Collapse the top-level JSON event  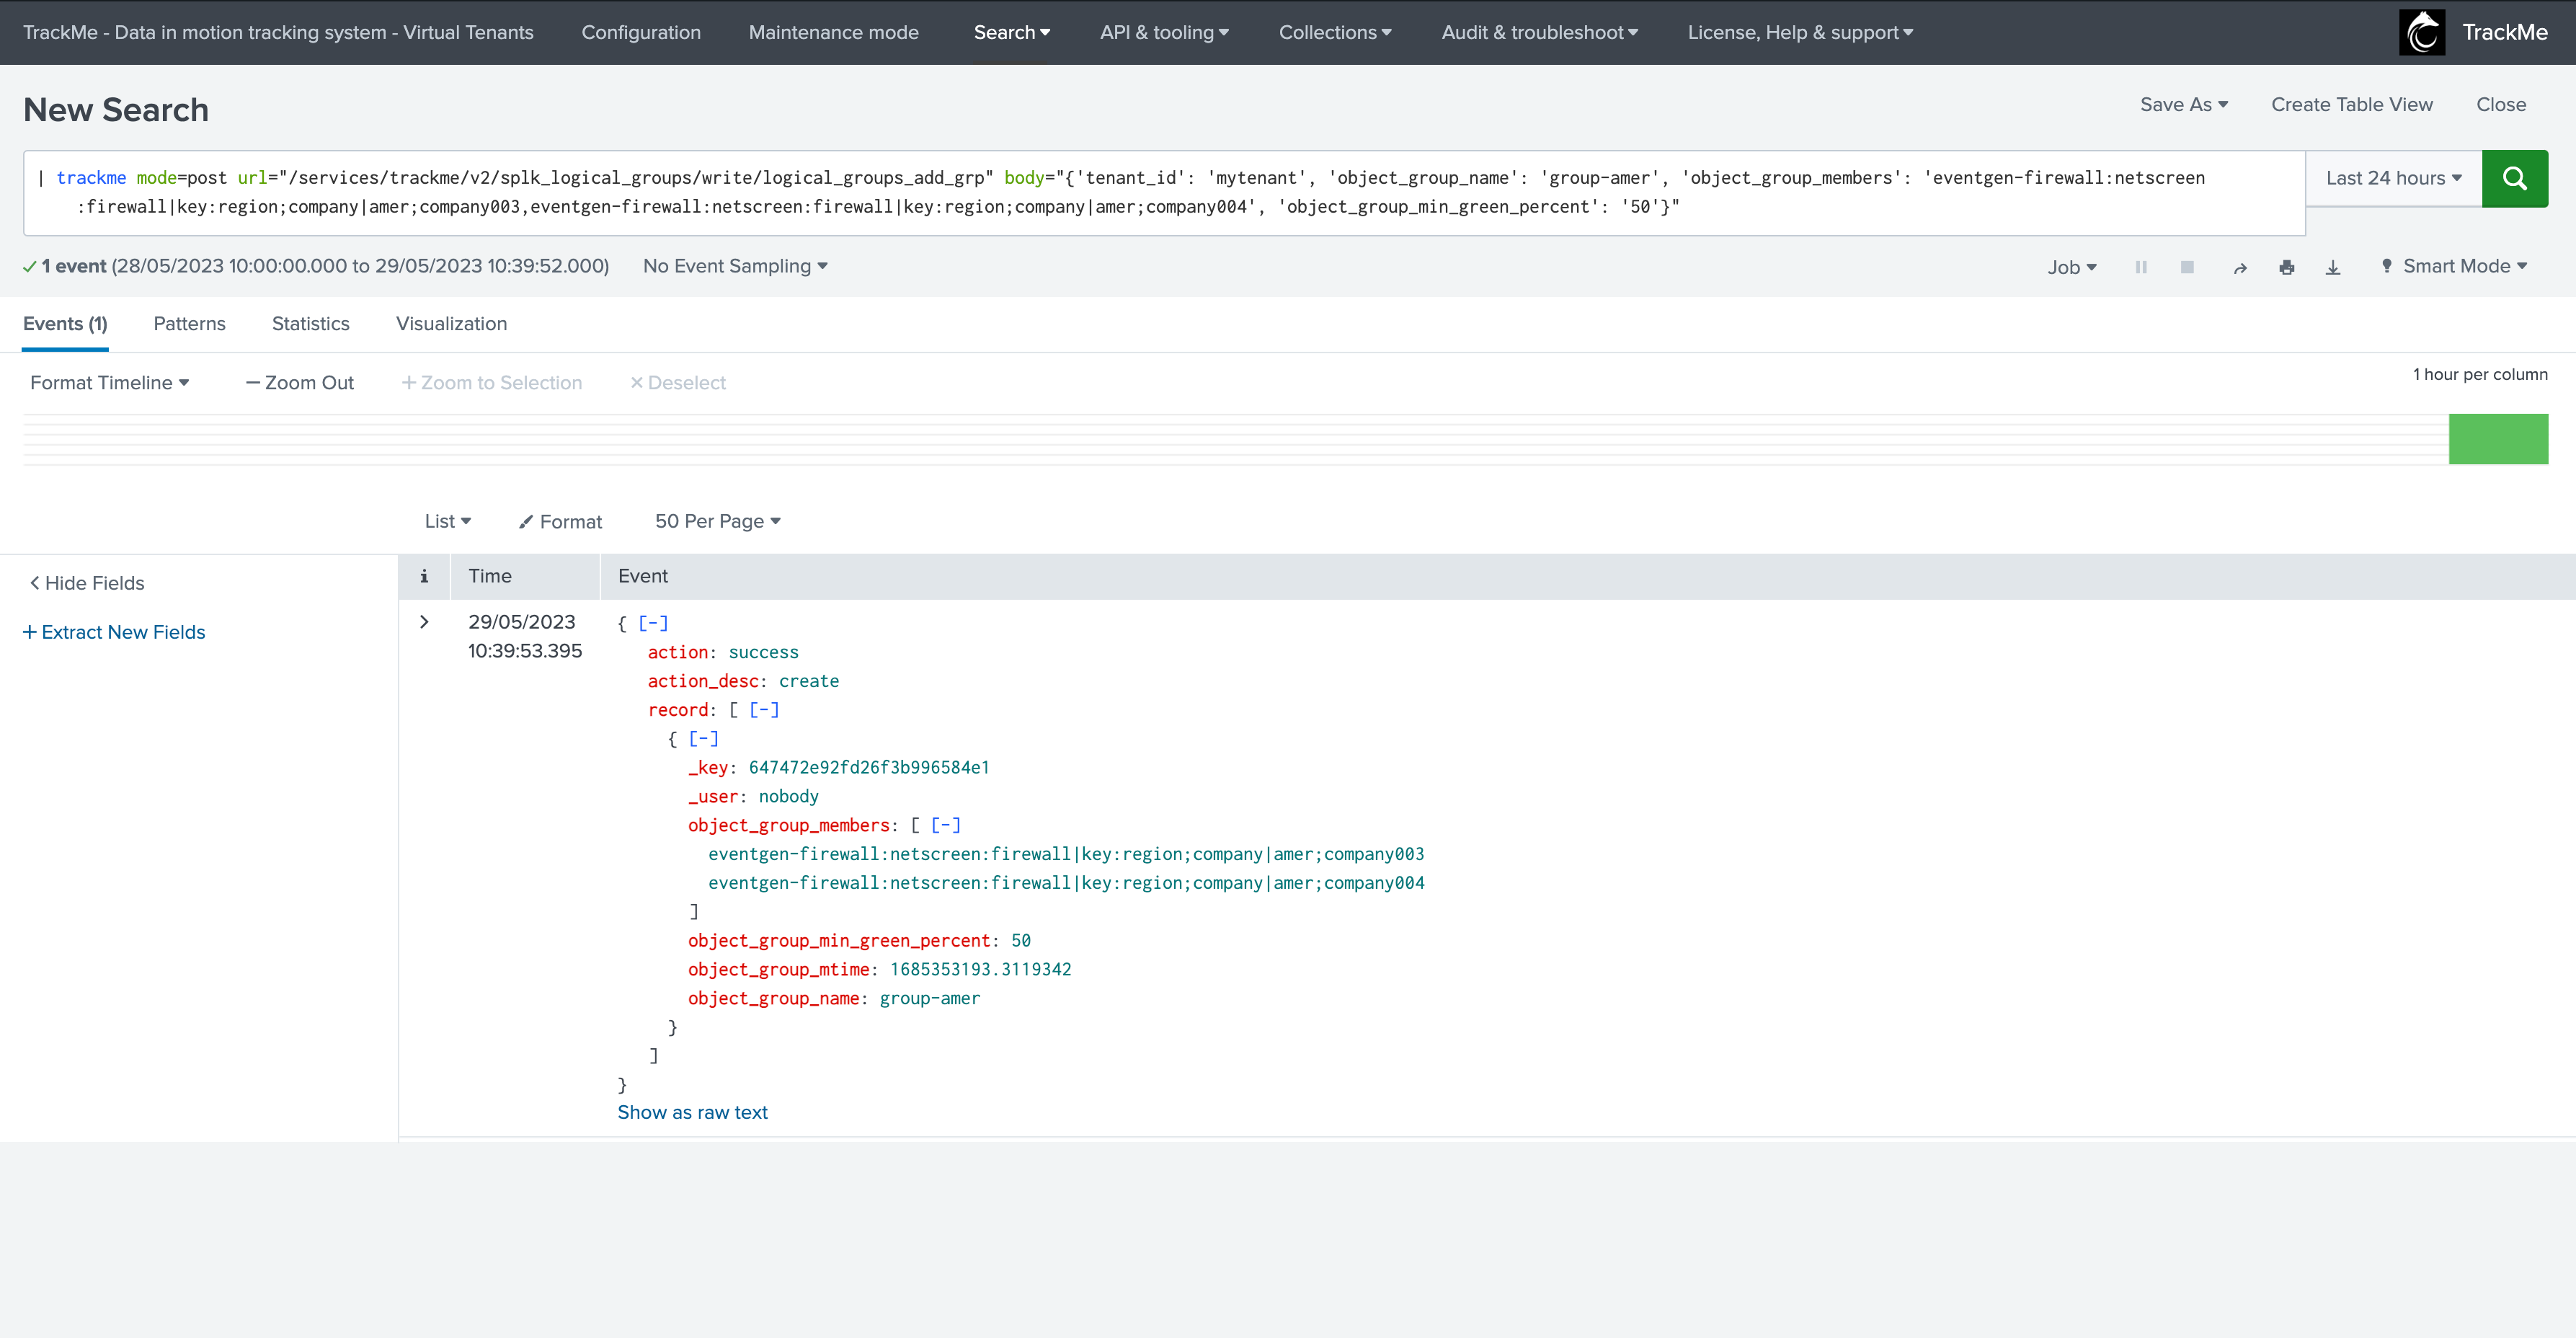pos(653,622)
